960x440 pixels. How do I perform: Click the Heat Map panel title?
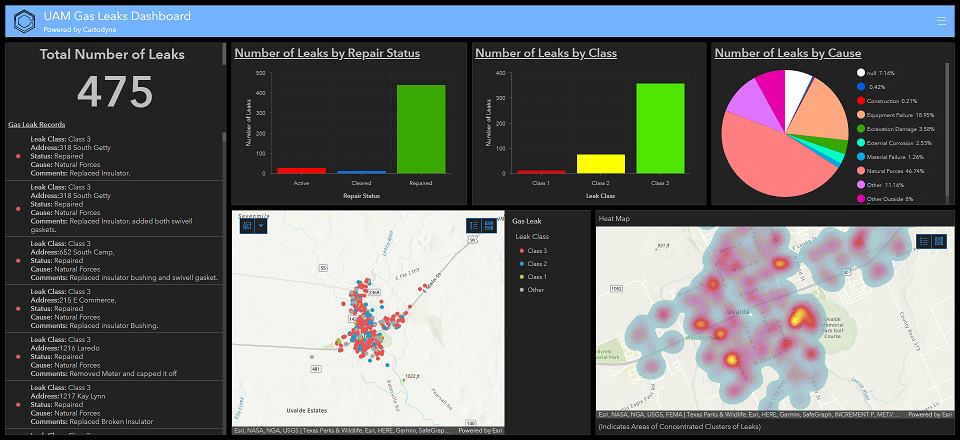pyautogui.click(x=613, y=218)
